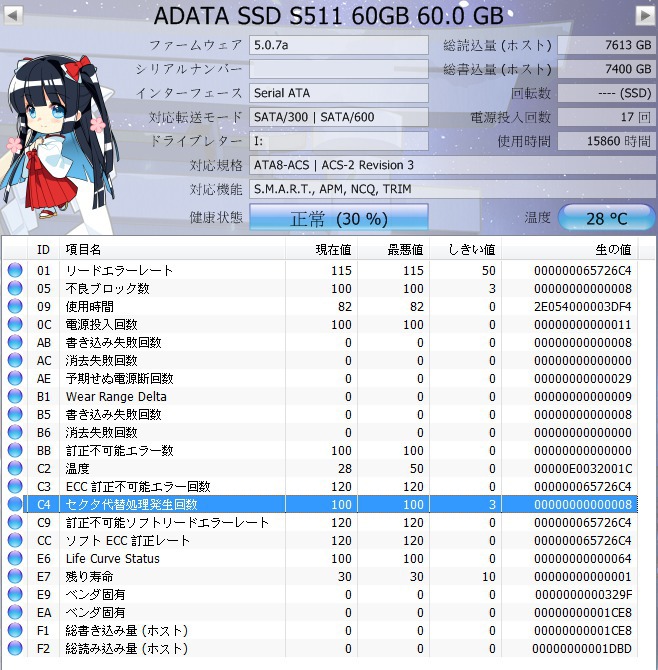The height and width of the screenshot is (670, 658).
Task: Click the 項目名 column header
Action: tap(172, 250)
